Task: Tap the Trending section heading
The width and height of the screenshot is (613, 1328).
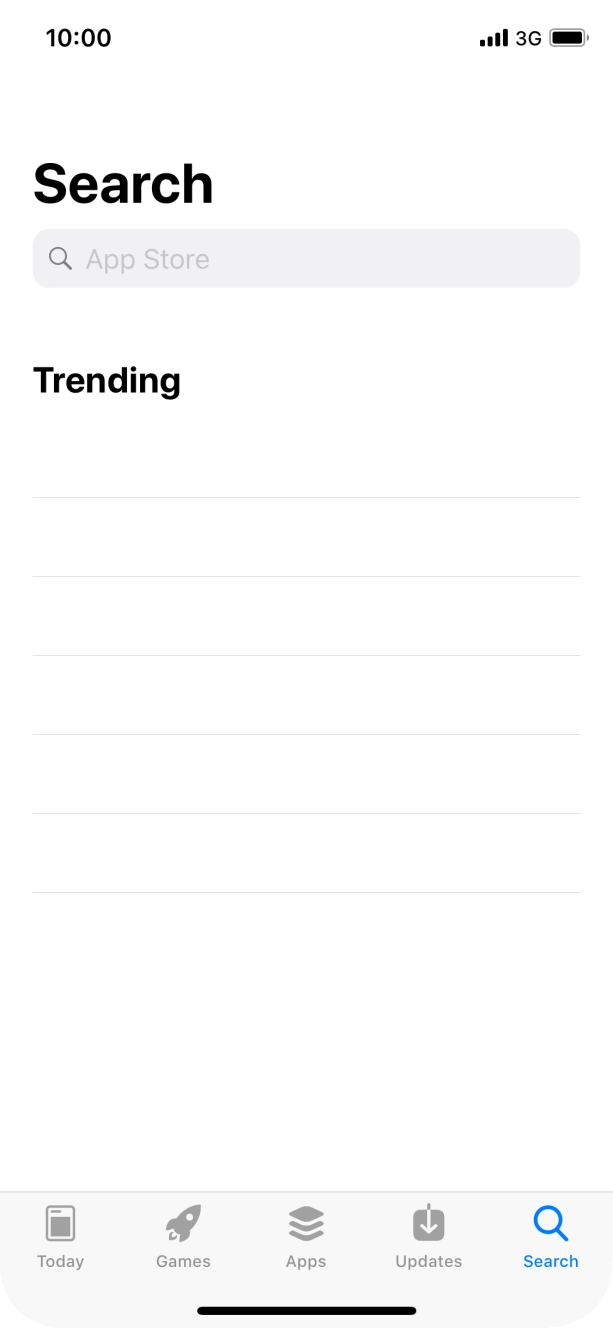Action: click(x=107, y=380)
